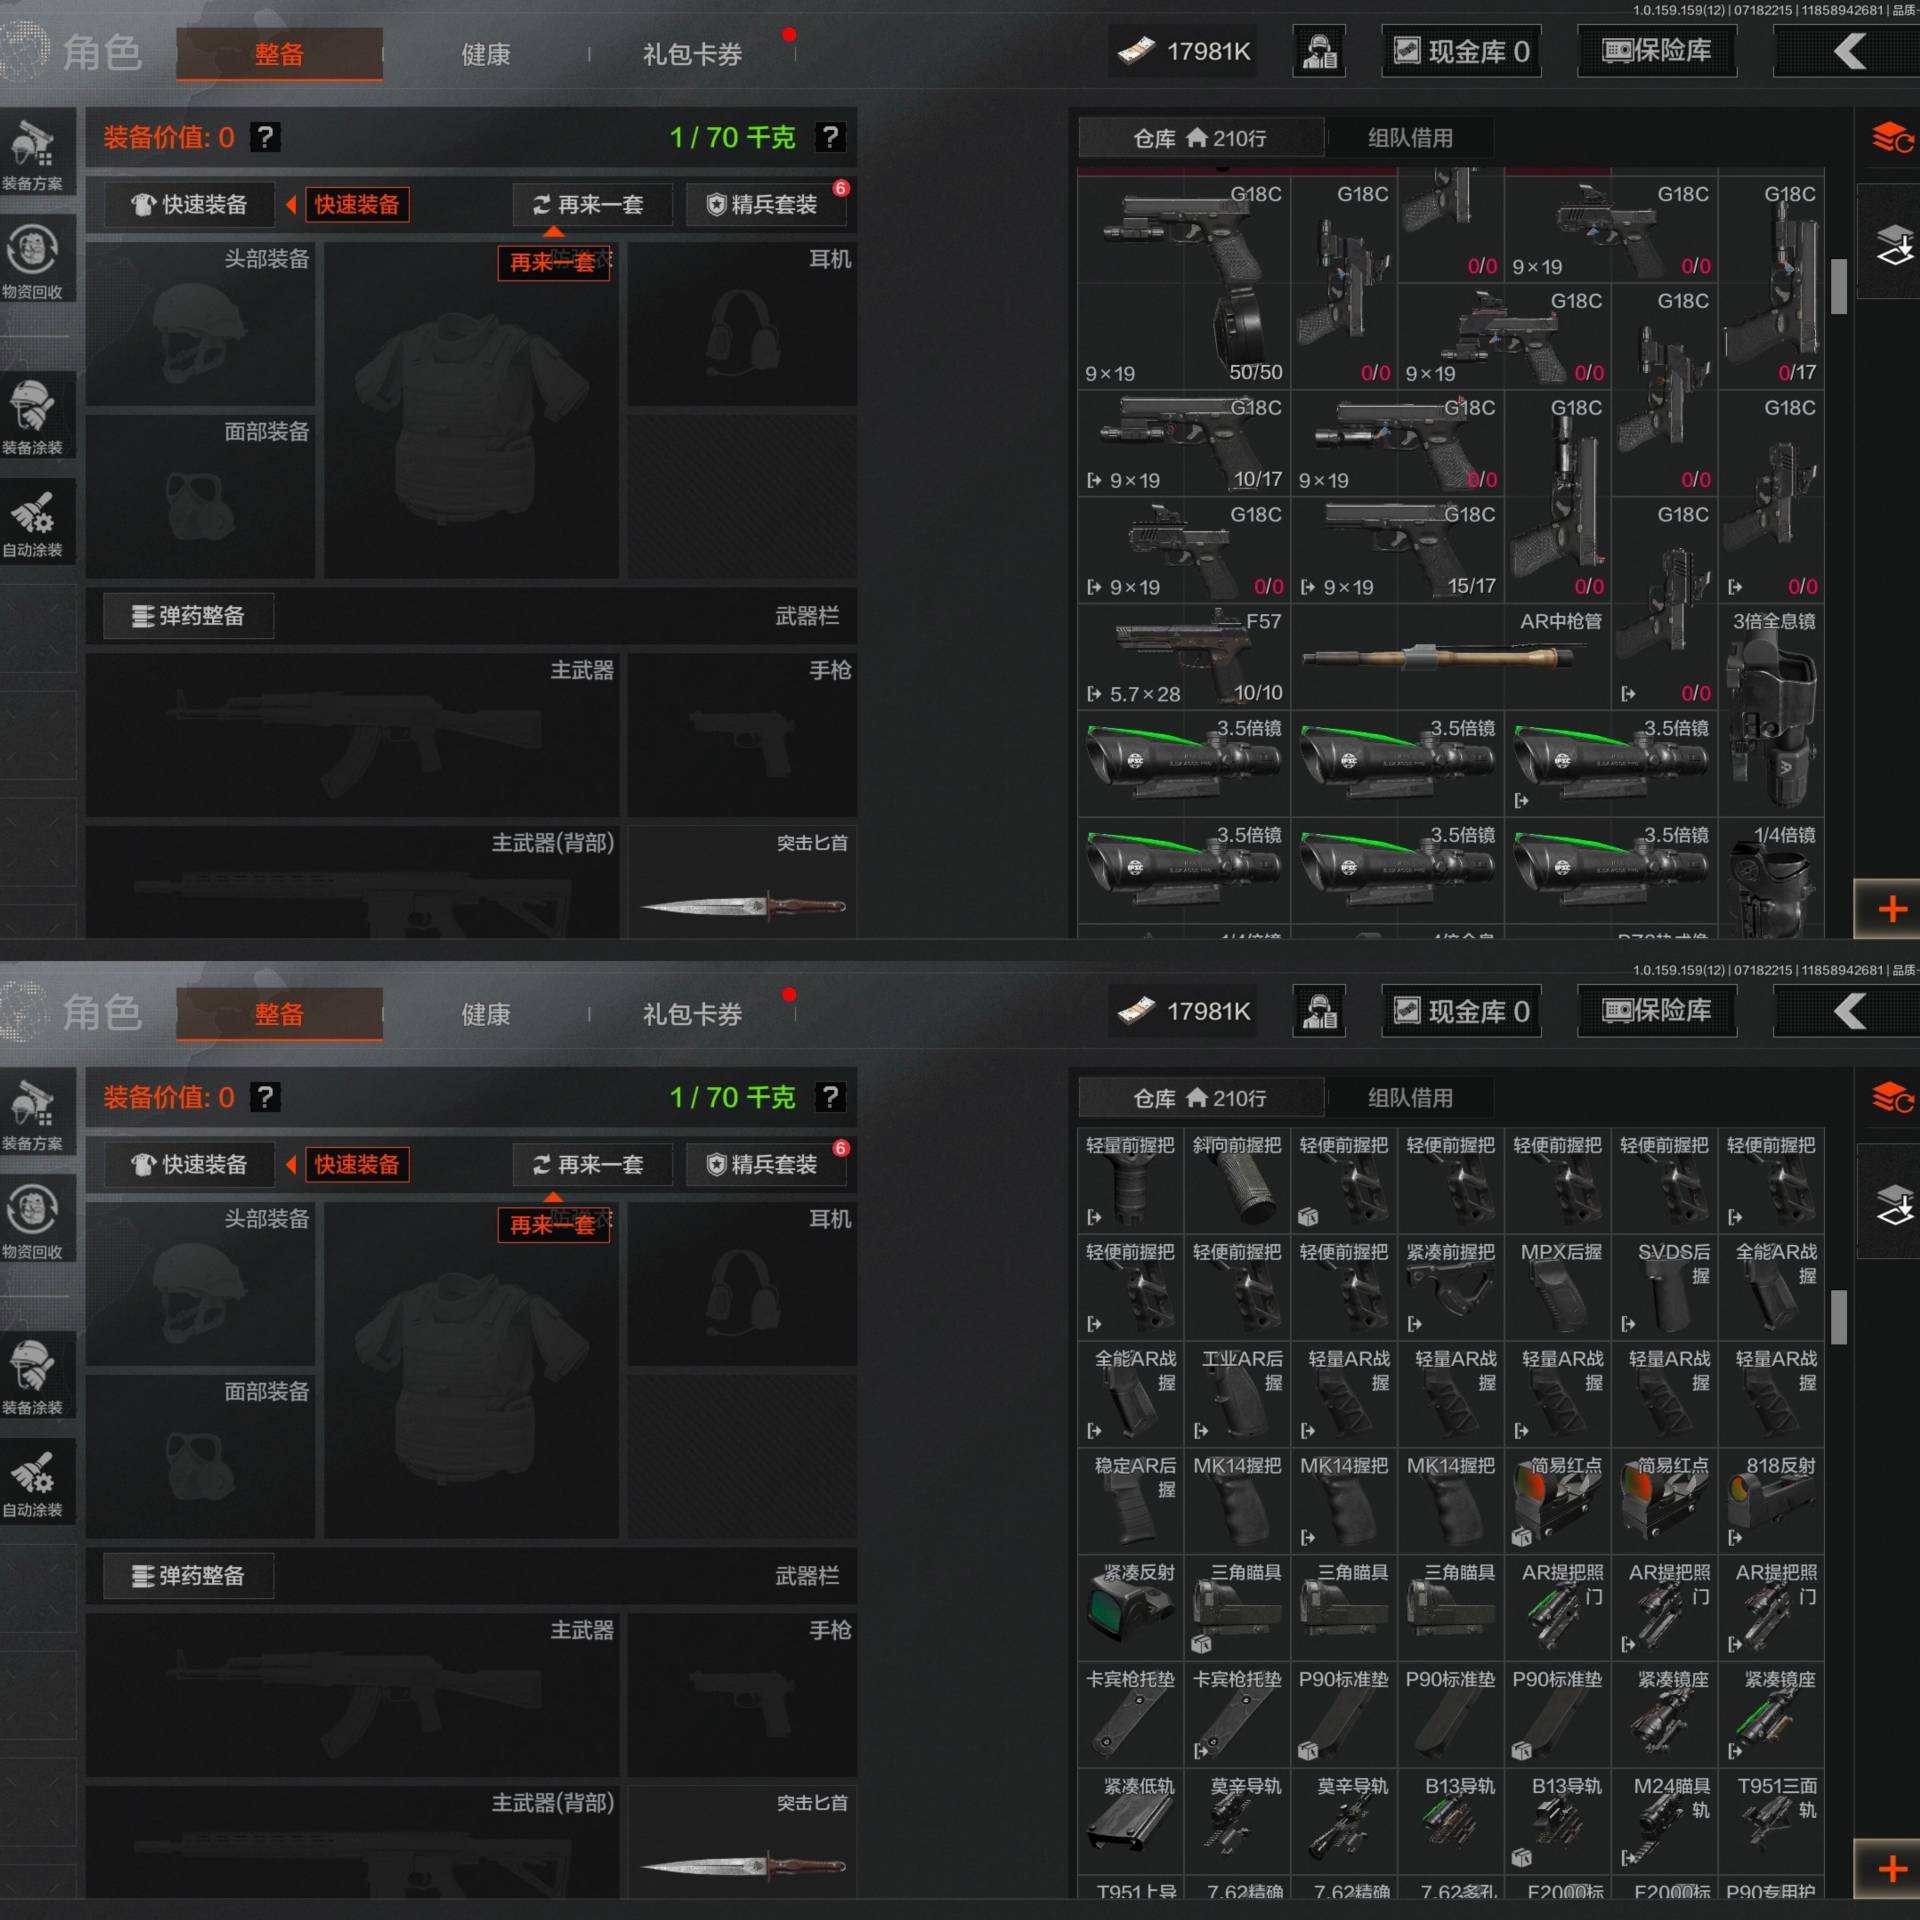Open 物资回收 sidebar icon in upper screenshot
This screenshot has width=1920, height=1920.
[35, 260]
